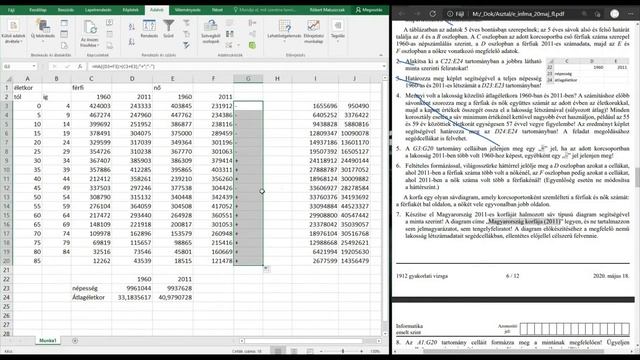Collapse the ribbon with the arrow
Image resolution: width=640 pixels, height=360 pixels.
pos(381,55)
